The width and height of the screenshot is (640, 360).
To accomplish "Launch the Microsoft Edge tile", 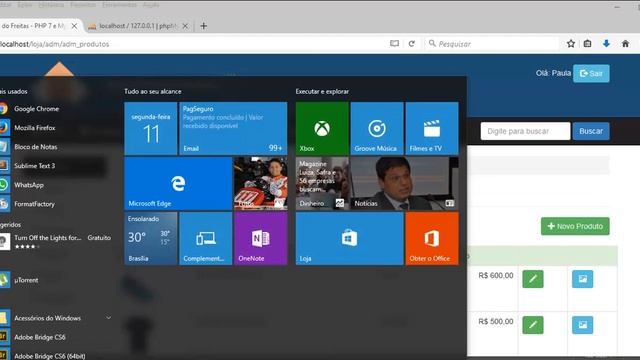I will point(178,183).
